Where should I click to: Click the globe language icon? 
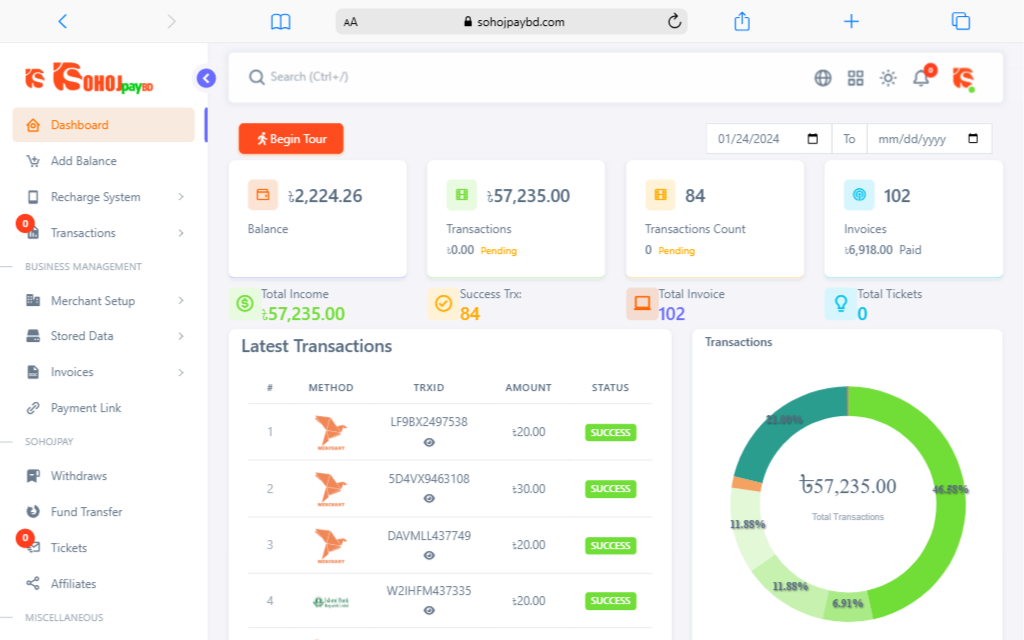click(x=823, y=78)
